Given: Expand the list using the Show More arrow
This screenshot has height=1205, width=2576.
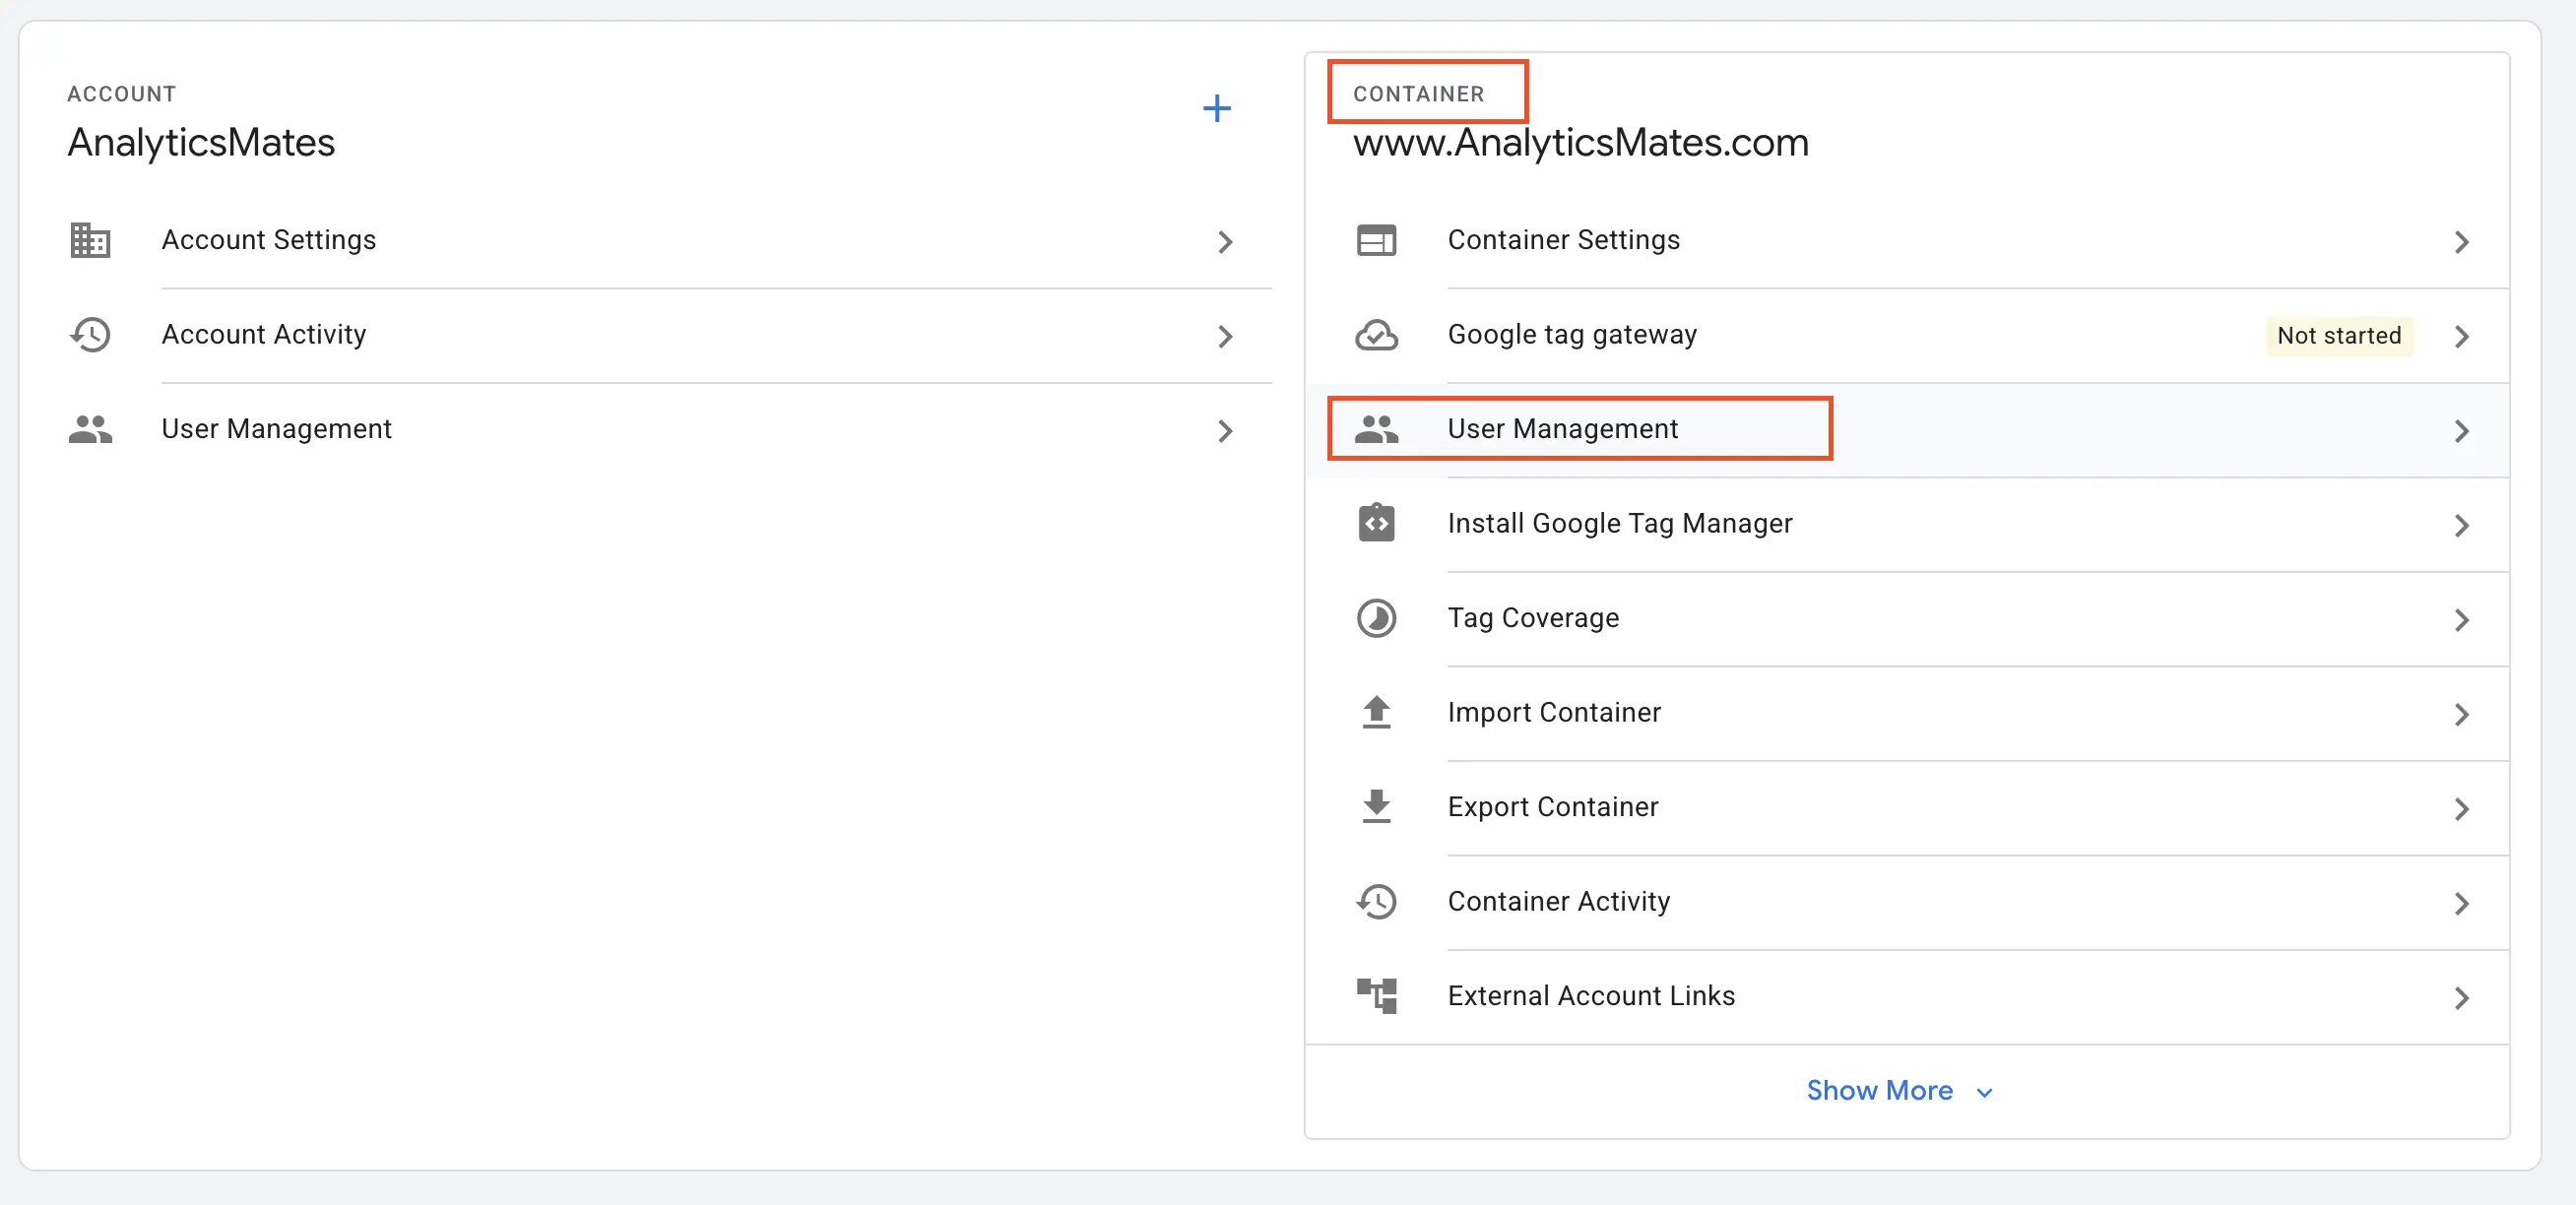Looking at the screenshot, I should (1984, 1092).
